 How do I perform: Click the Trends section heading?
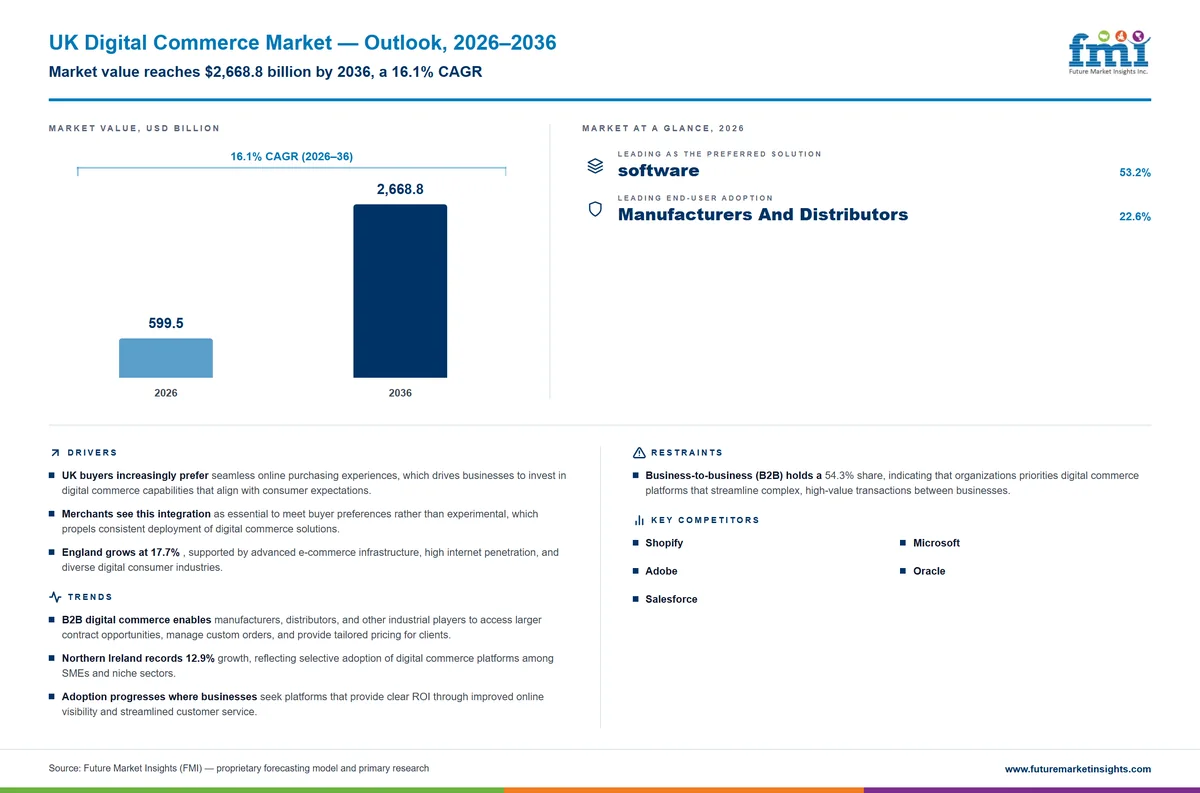(x=90, y=597)
